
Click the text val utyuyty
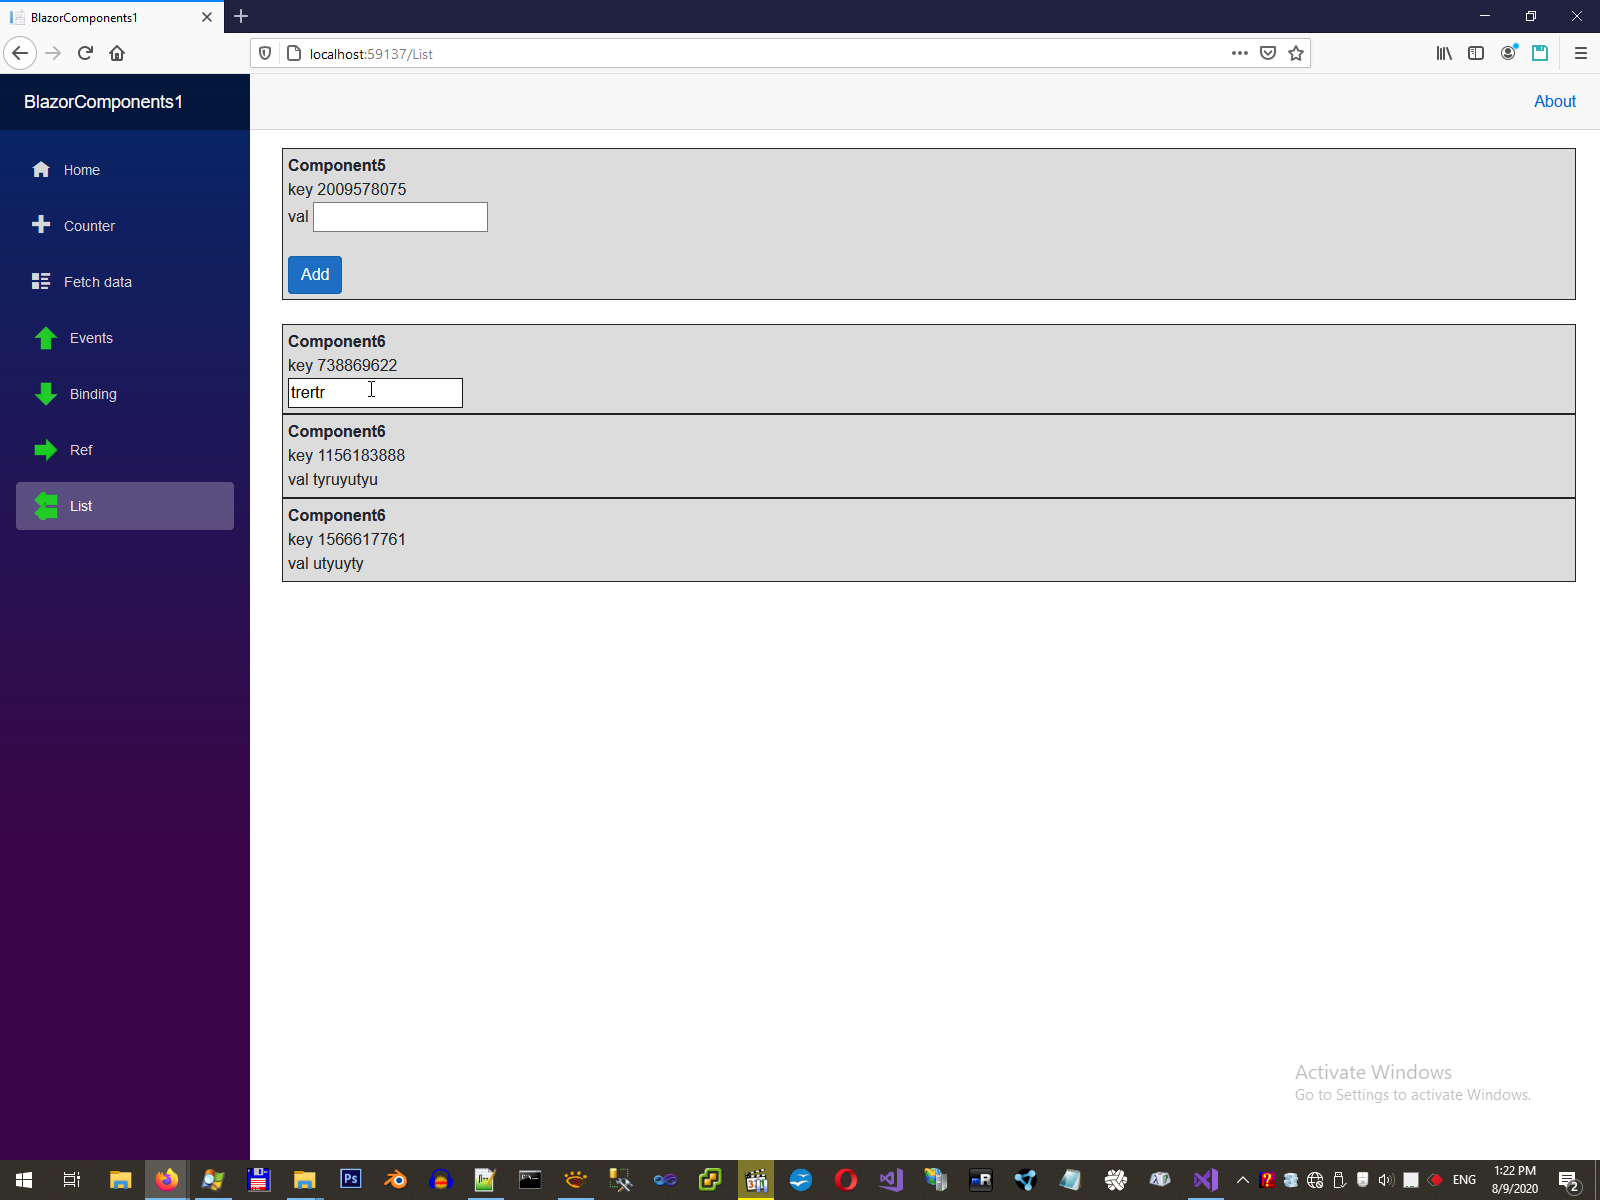pos(326,564)
